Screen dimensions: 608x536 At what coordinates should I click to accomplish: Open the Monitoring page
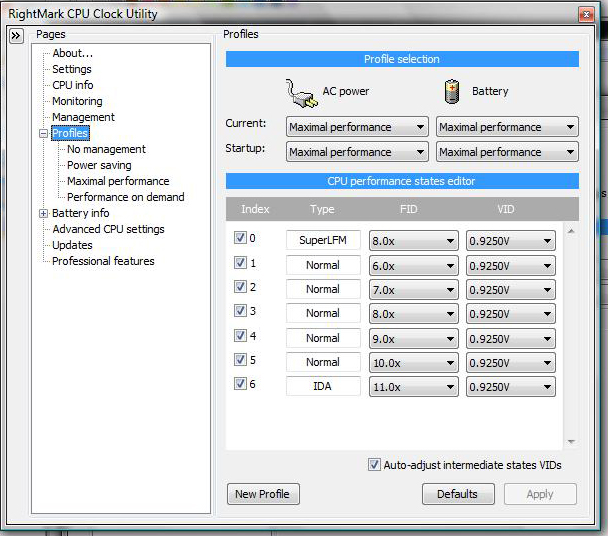78,101
